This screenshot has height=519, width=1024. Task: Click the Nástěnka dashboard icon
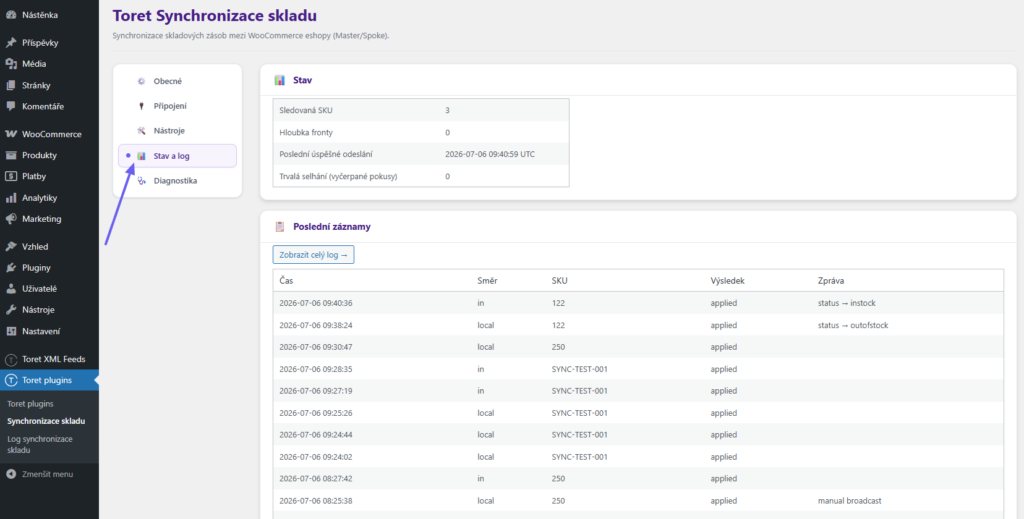(10, 14)
